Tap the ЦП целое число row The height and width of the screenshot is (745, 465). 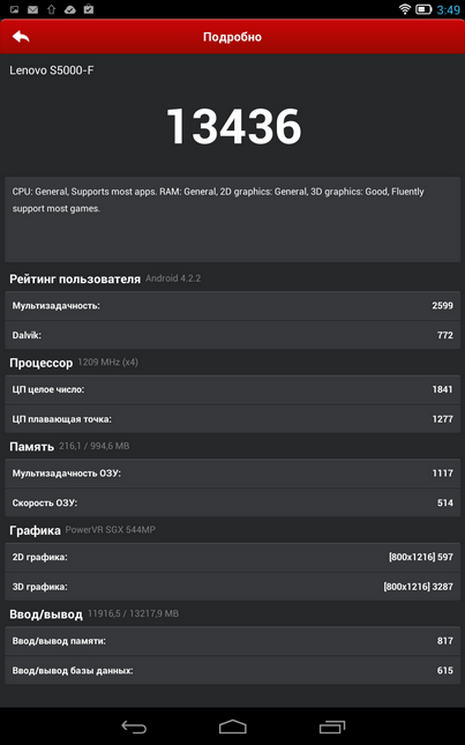point(232,390)
